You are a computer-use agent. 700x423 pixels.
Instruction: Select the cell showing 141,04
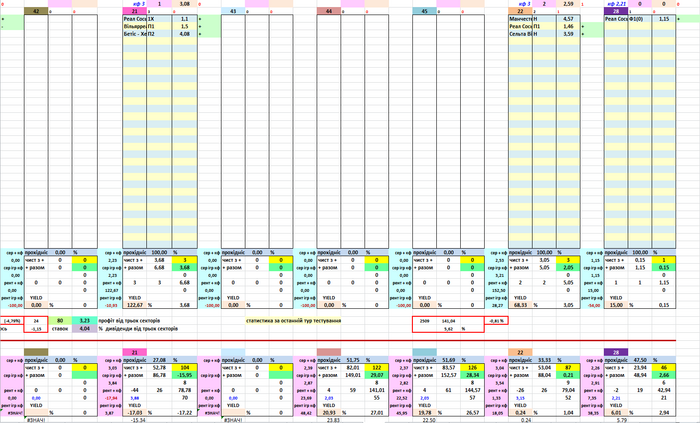[448, 321]
